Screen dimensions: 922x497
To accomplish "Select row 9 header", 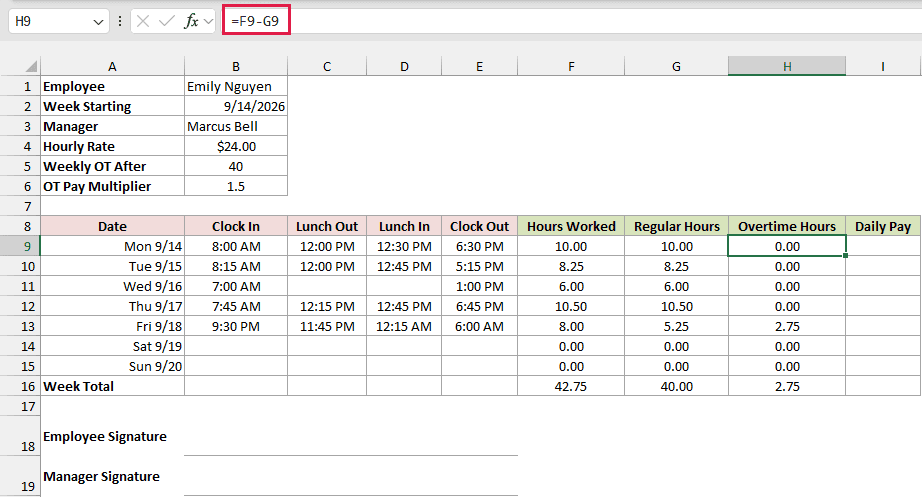I will [20, 246].
